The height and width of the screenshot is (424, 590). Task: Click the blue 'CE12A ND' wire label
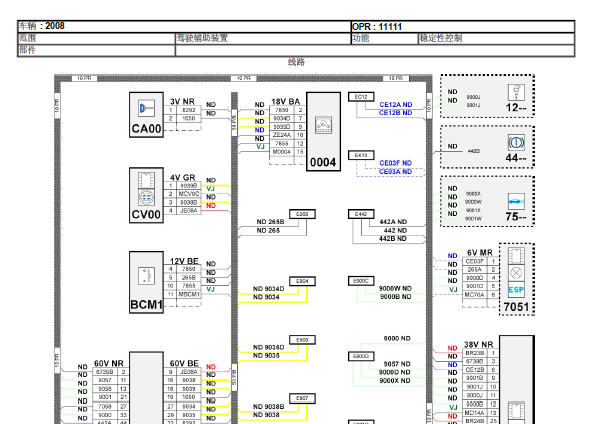point(395,105)
